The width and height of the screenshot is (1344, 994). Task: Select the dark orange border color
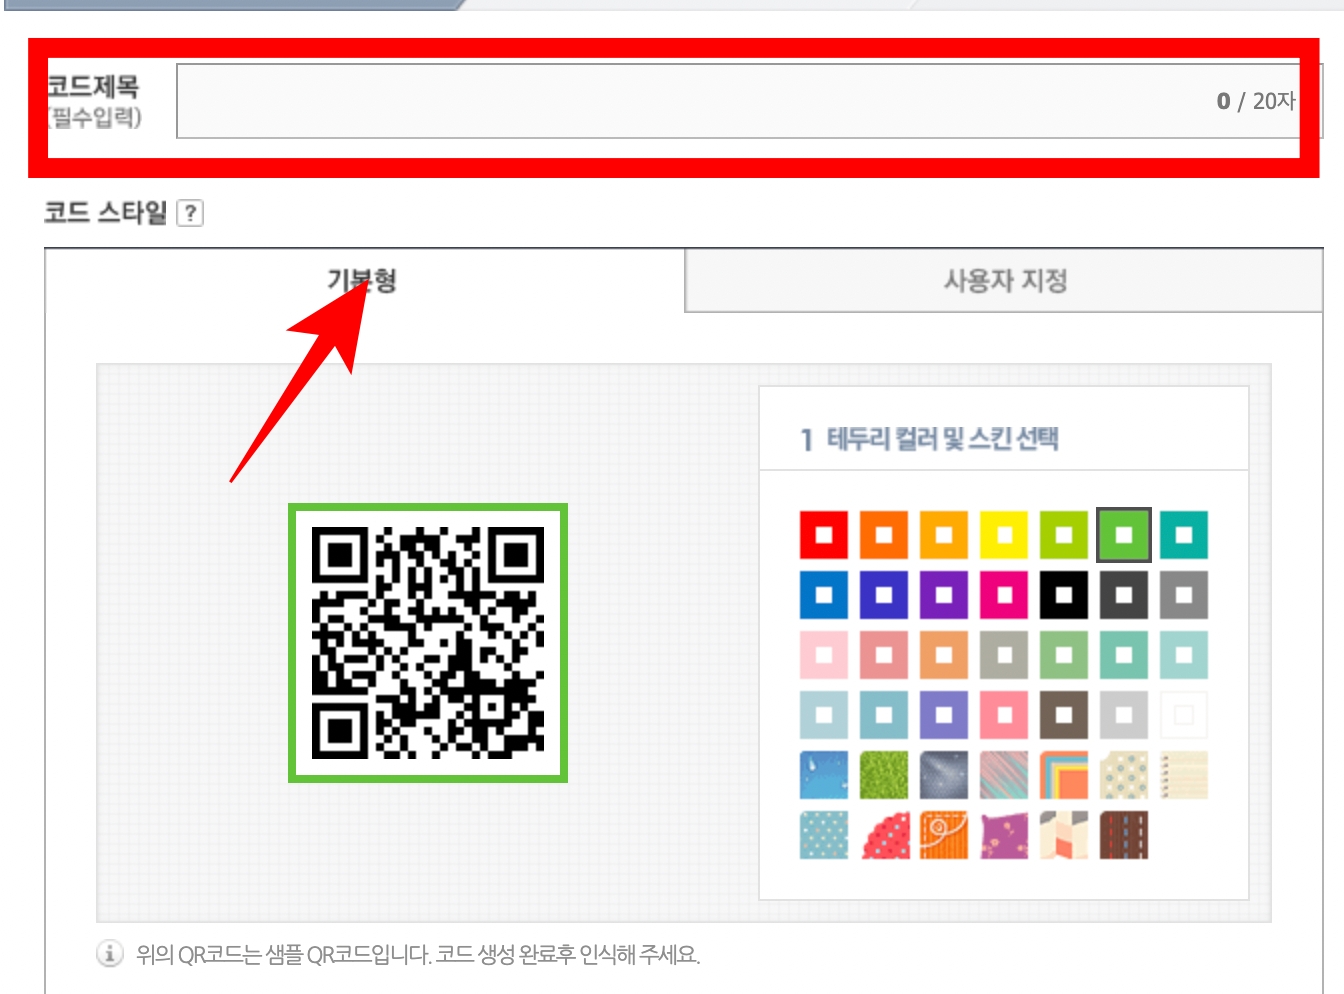click(884, 535)
